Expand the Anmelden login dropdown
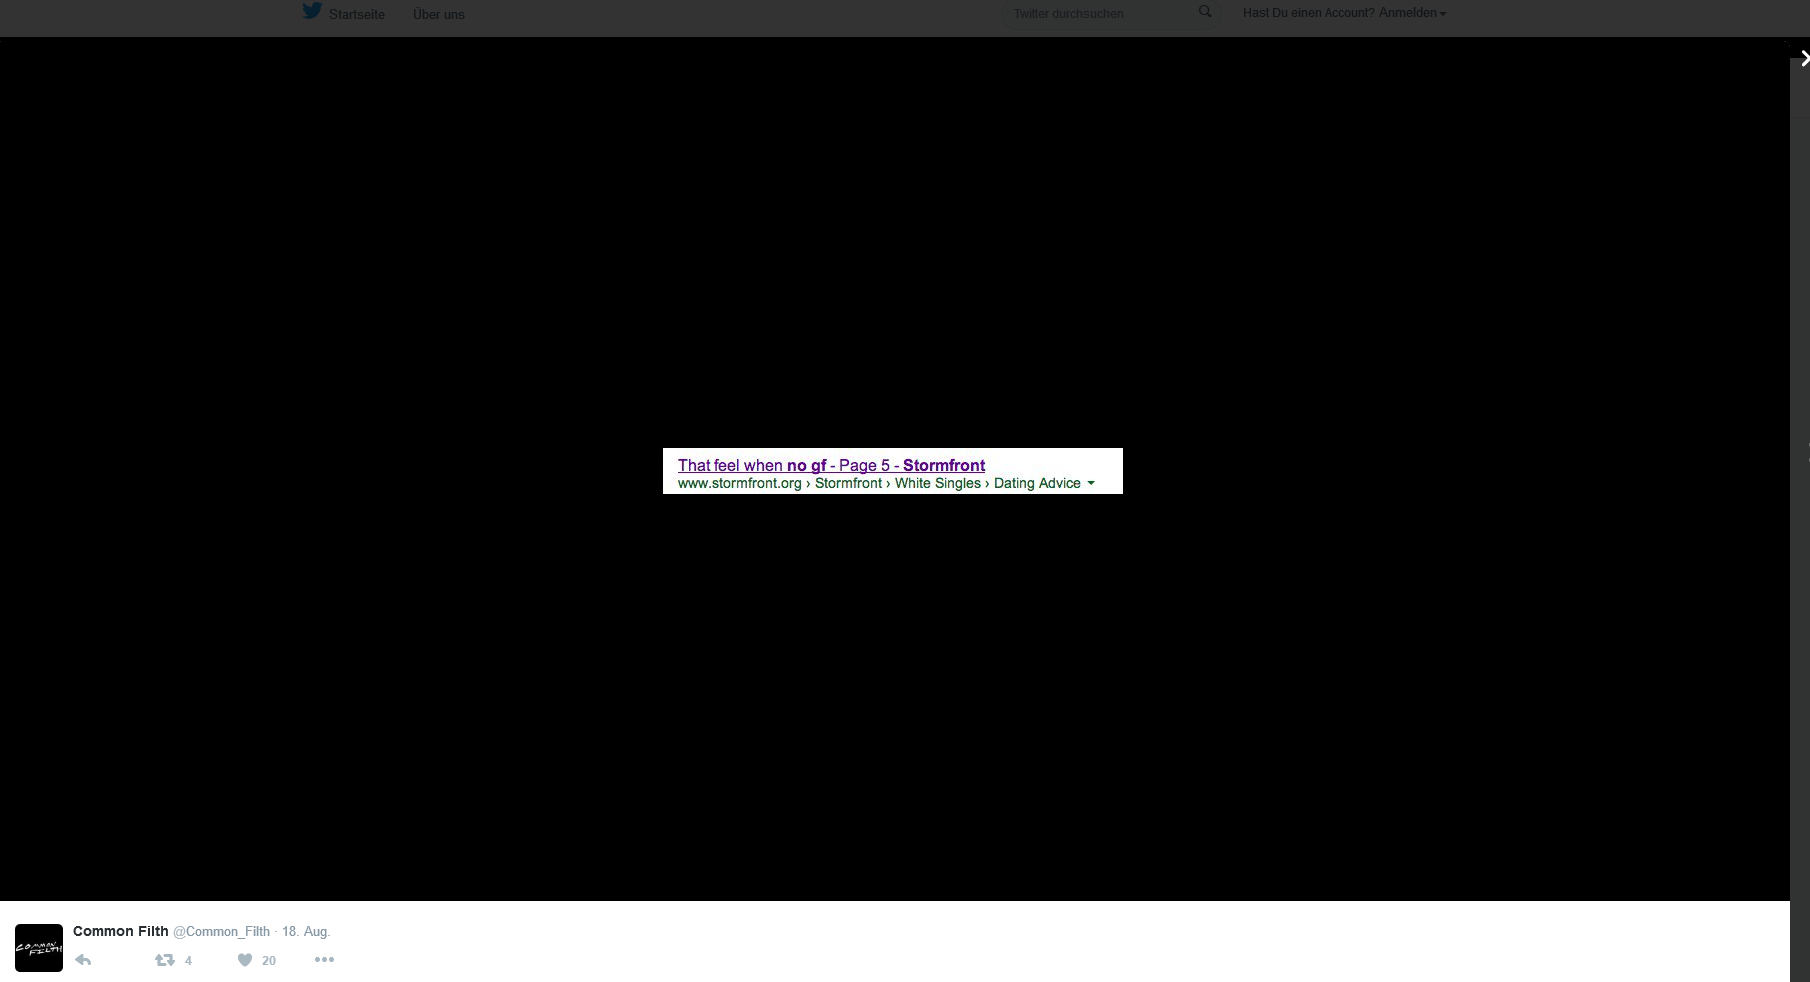 pos(1412,13)
